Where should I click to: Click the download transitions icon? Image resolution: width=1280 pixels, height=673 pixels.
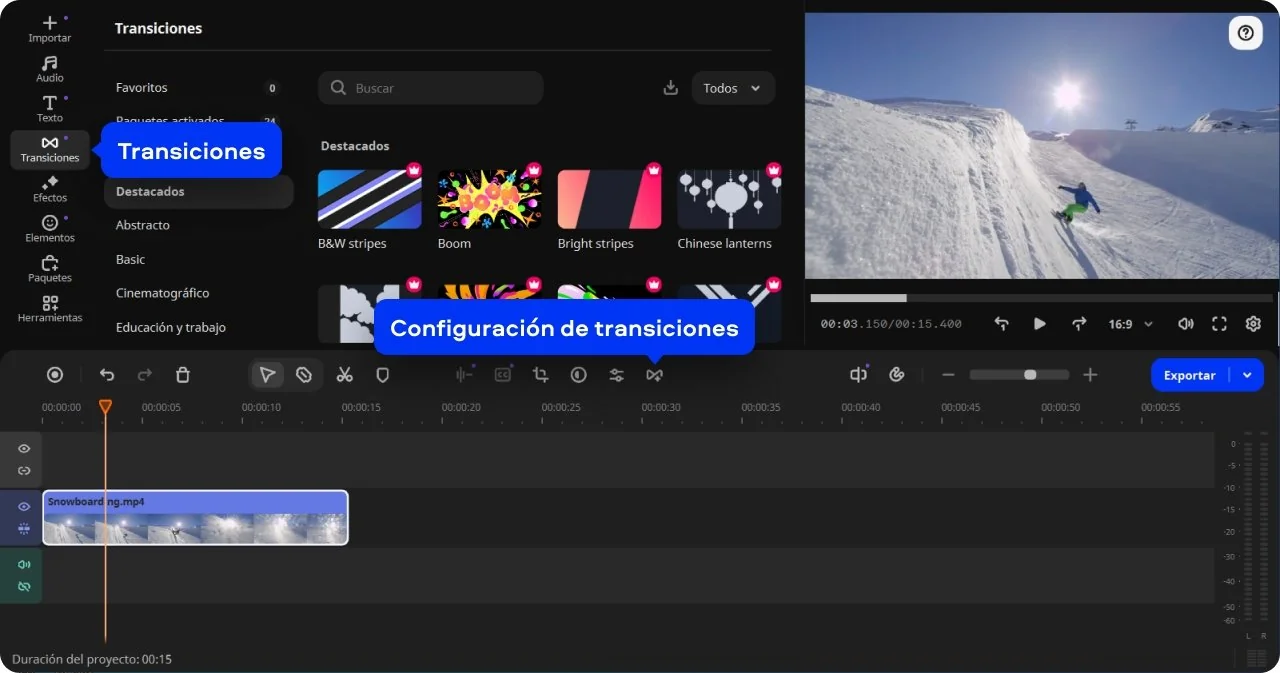(x=670, y=88)
